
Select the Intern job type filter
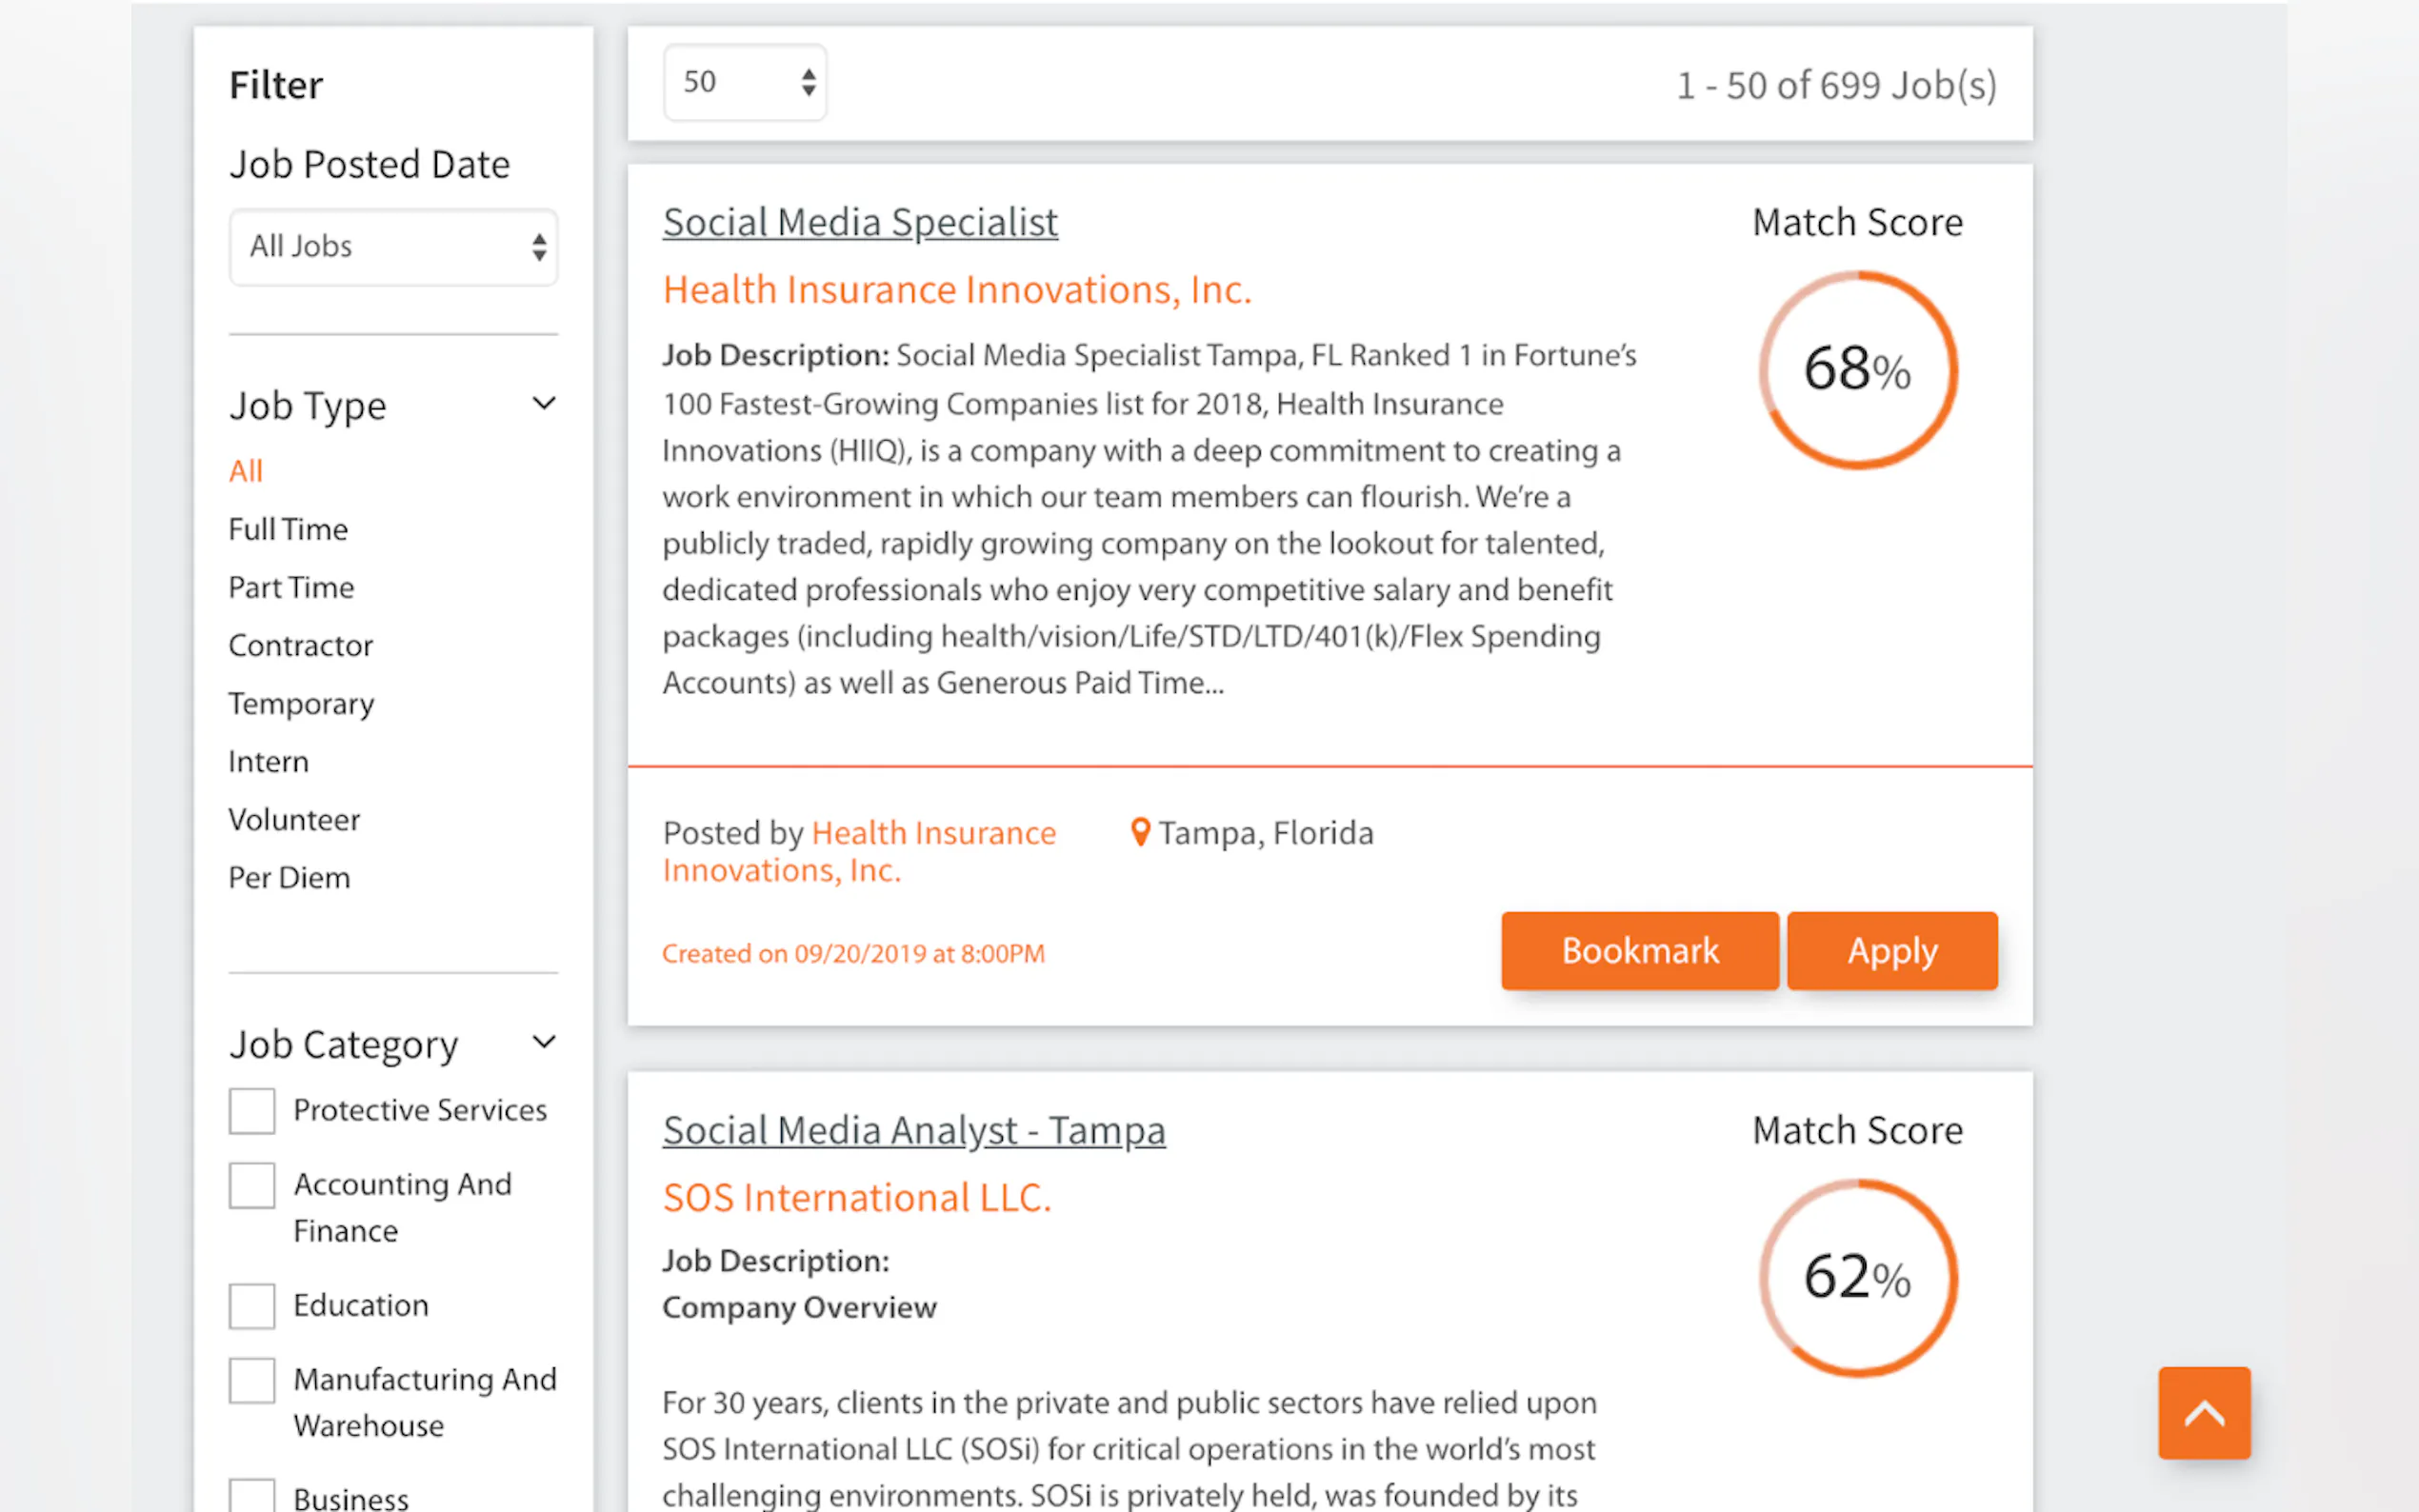tap(268, 762)
